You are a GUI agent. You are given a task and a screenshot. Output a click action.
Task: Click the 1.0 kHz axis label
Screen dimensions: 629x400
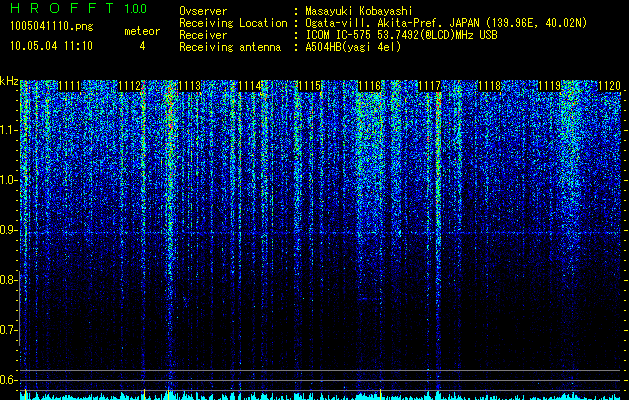click(x=7, y=180)
